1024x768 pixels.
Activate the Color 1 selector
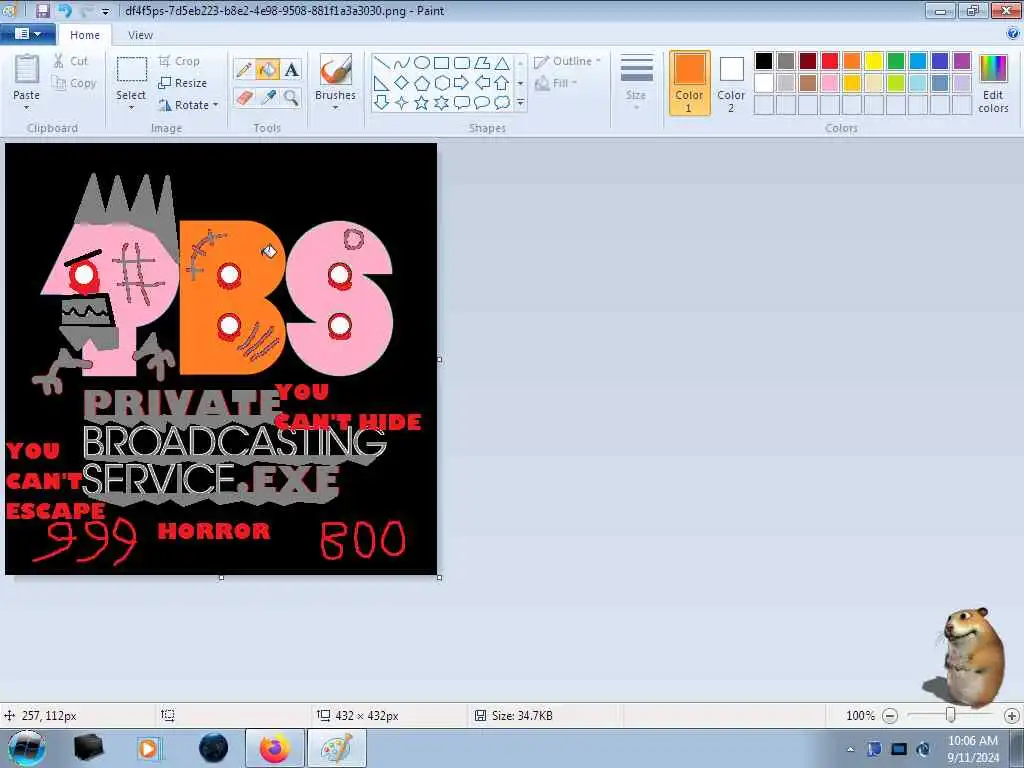click(690, 83)
